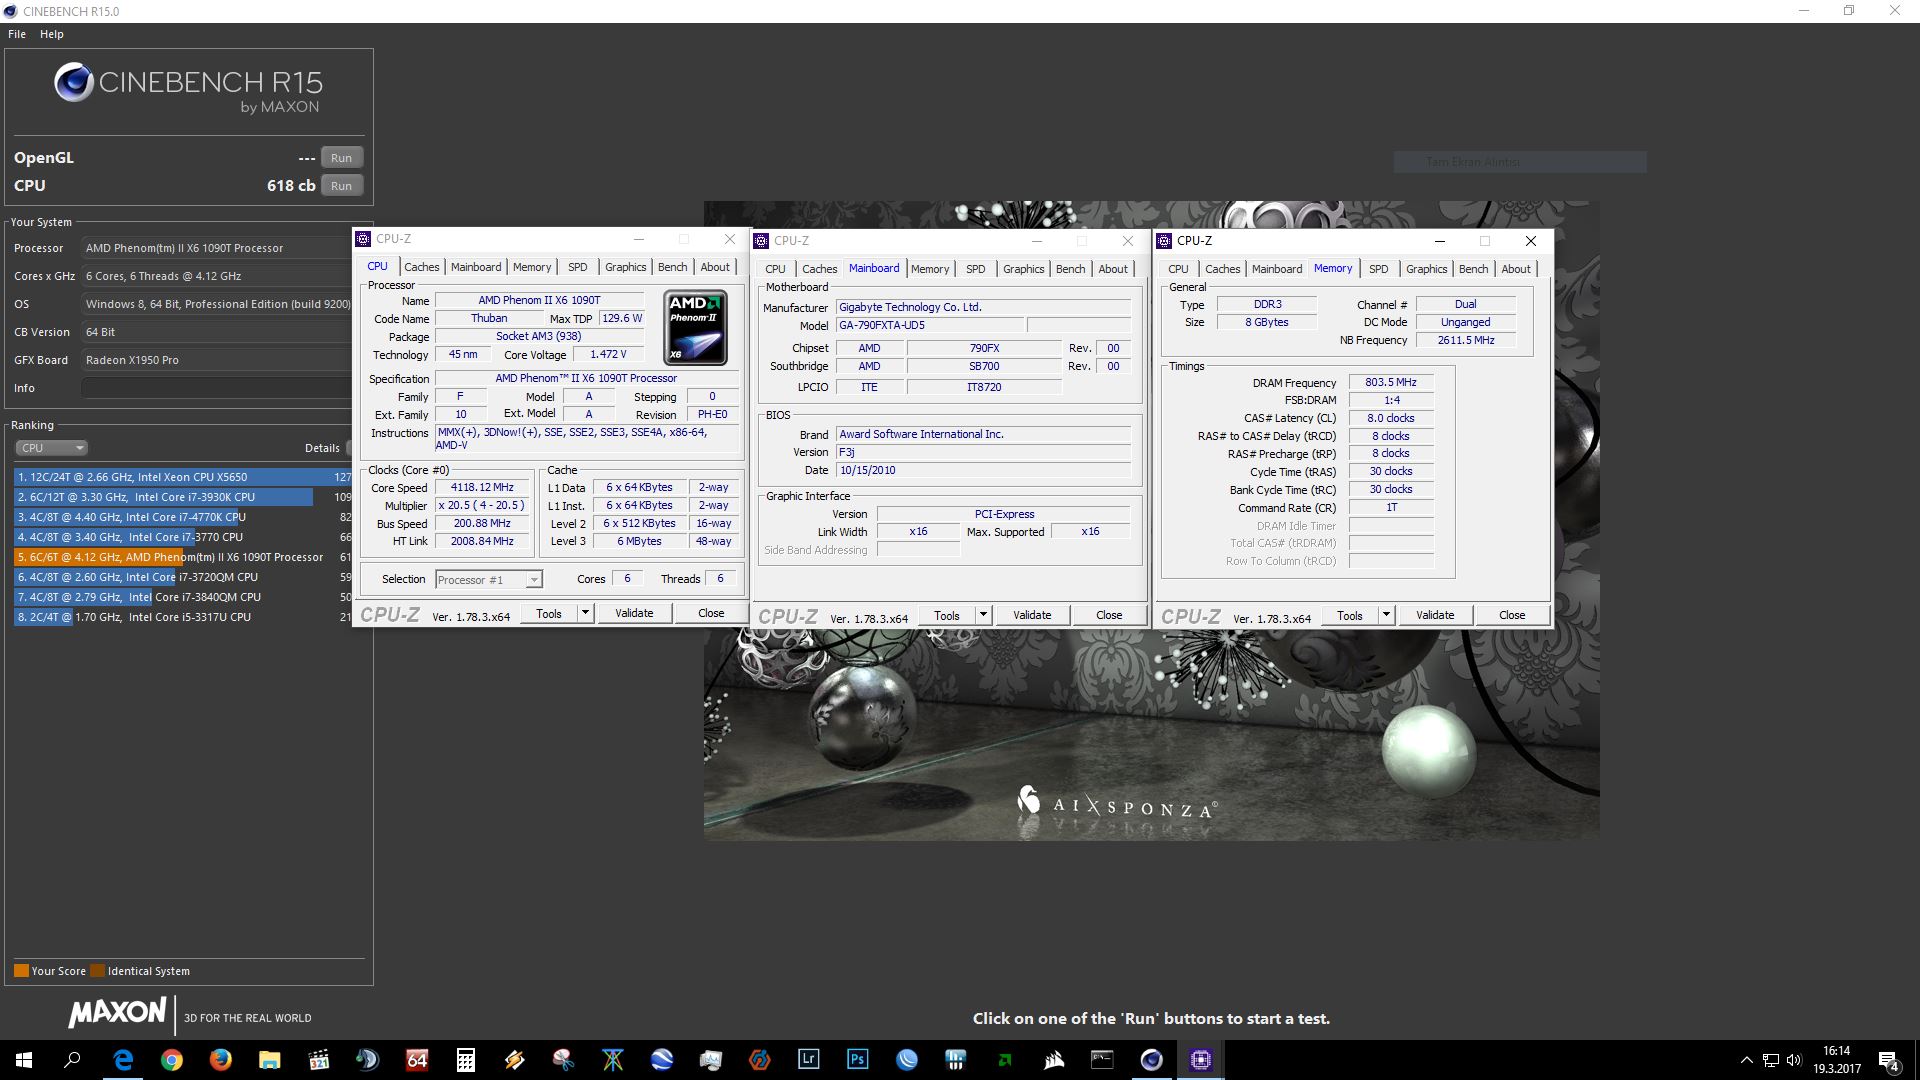Click the GA-790FXTA-UD5 model field

coord(930,326)
